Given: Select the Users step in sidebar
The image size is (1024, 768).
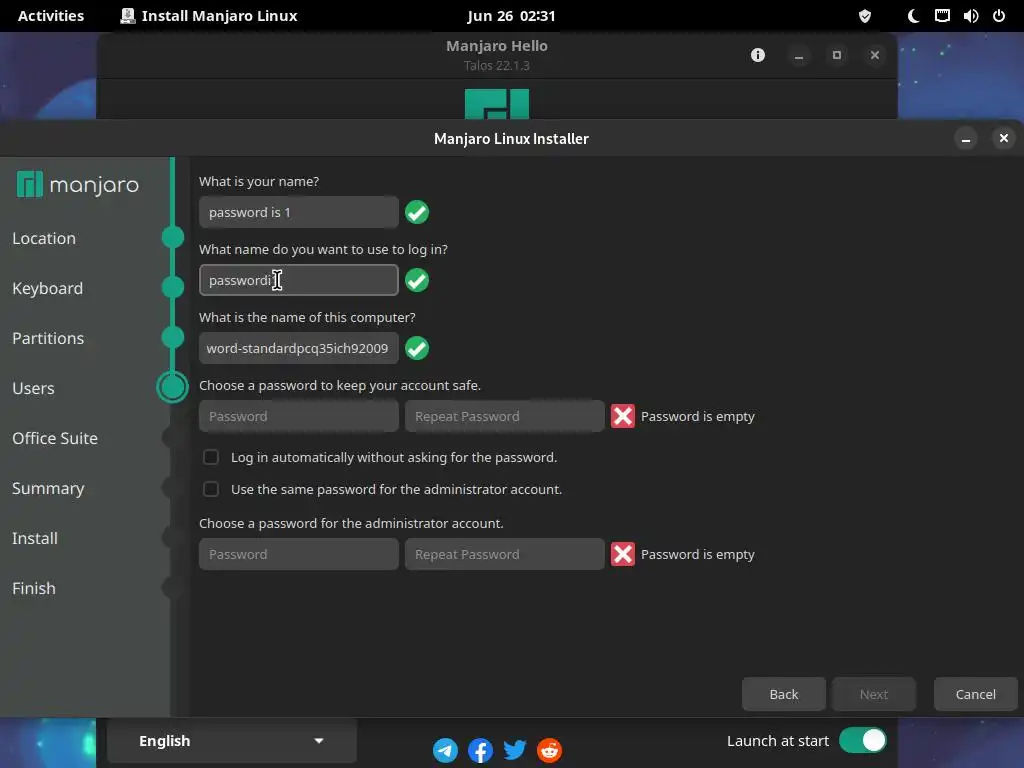Looking at the screenshot, I should [x=33, y=388].
